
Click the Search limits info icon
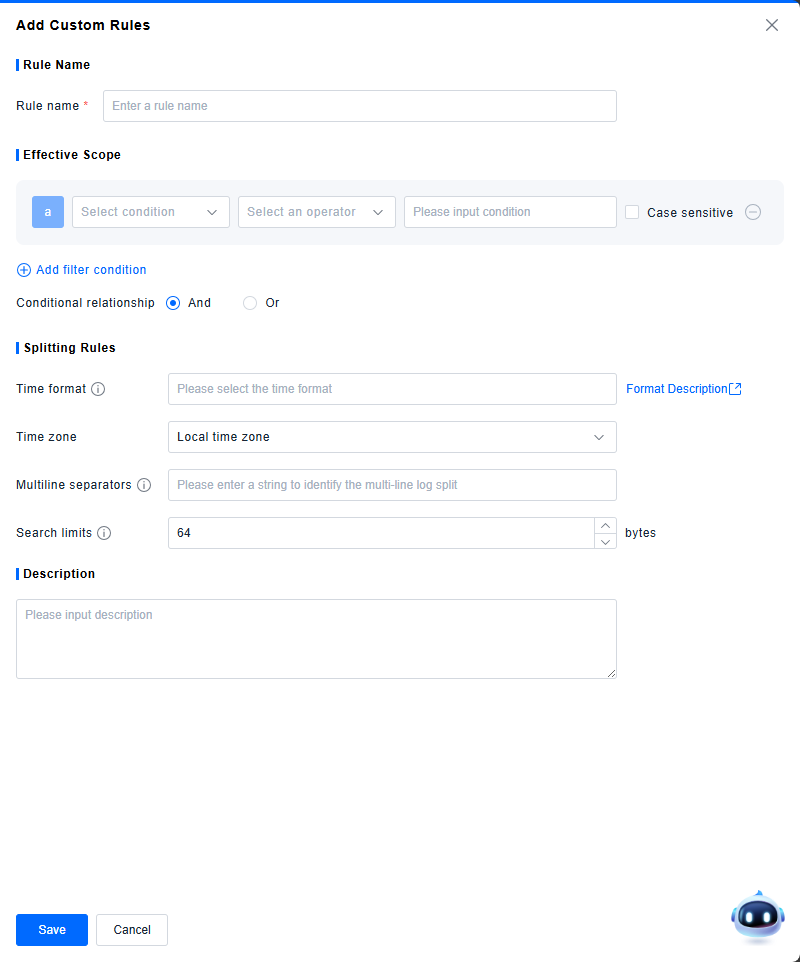(104, 533)
